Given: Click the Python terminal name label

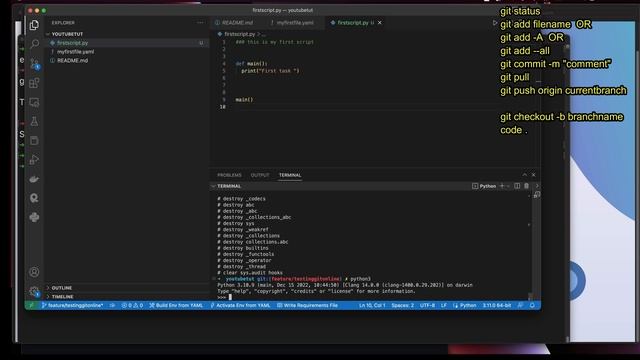Looking at the screenshot, I should (x=484, y=186).
